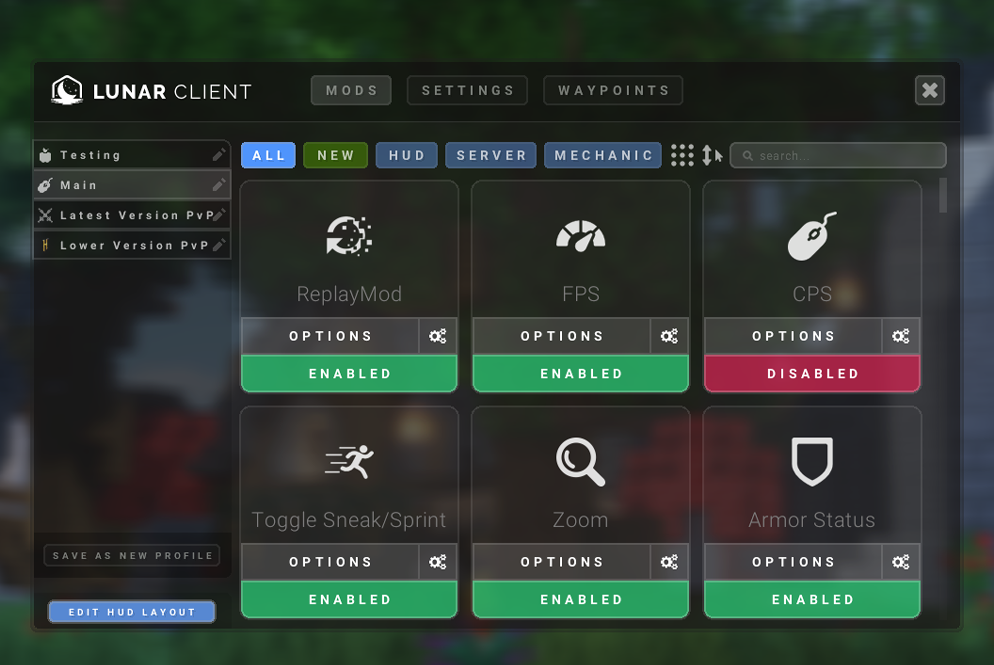Click SAVE AS NEW PROFILE
The height and width of the screenshot is (665, 994).
131,555
